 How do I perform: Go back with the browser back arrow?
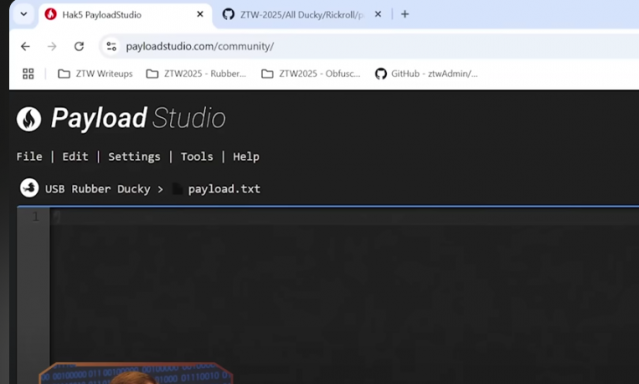pyautogui.click(x=25, y=46)
